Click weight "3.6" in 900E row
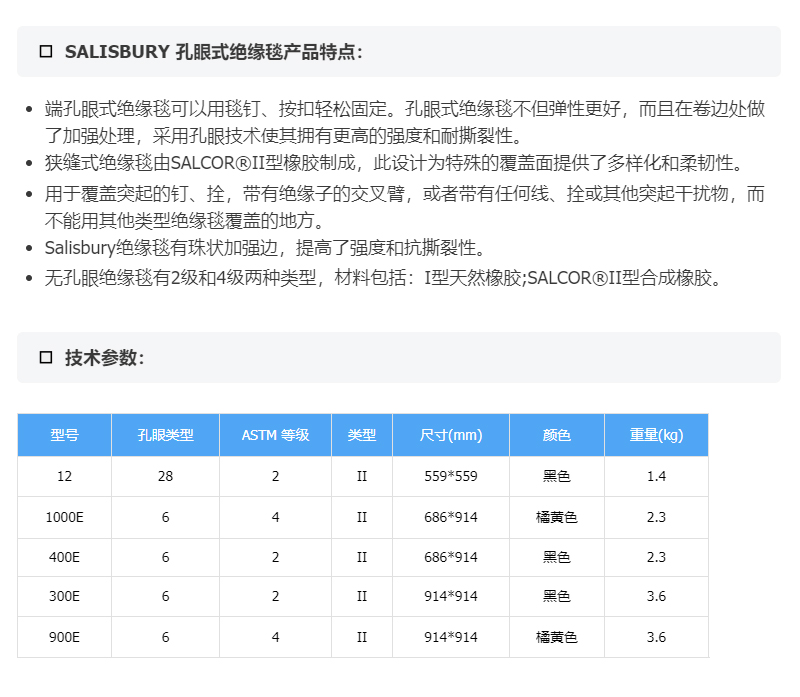Viewport: 800px width, 697px height. (x=656, y=637)
